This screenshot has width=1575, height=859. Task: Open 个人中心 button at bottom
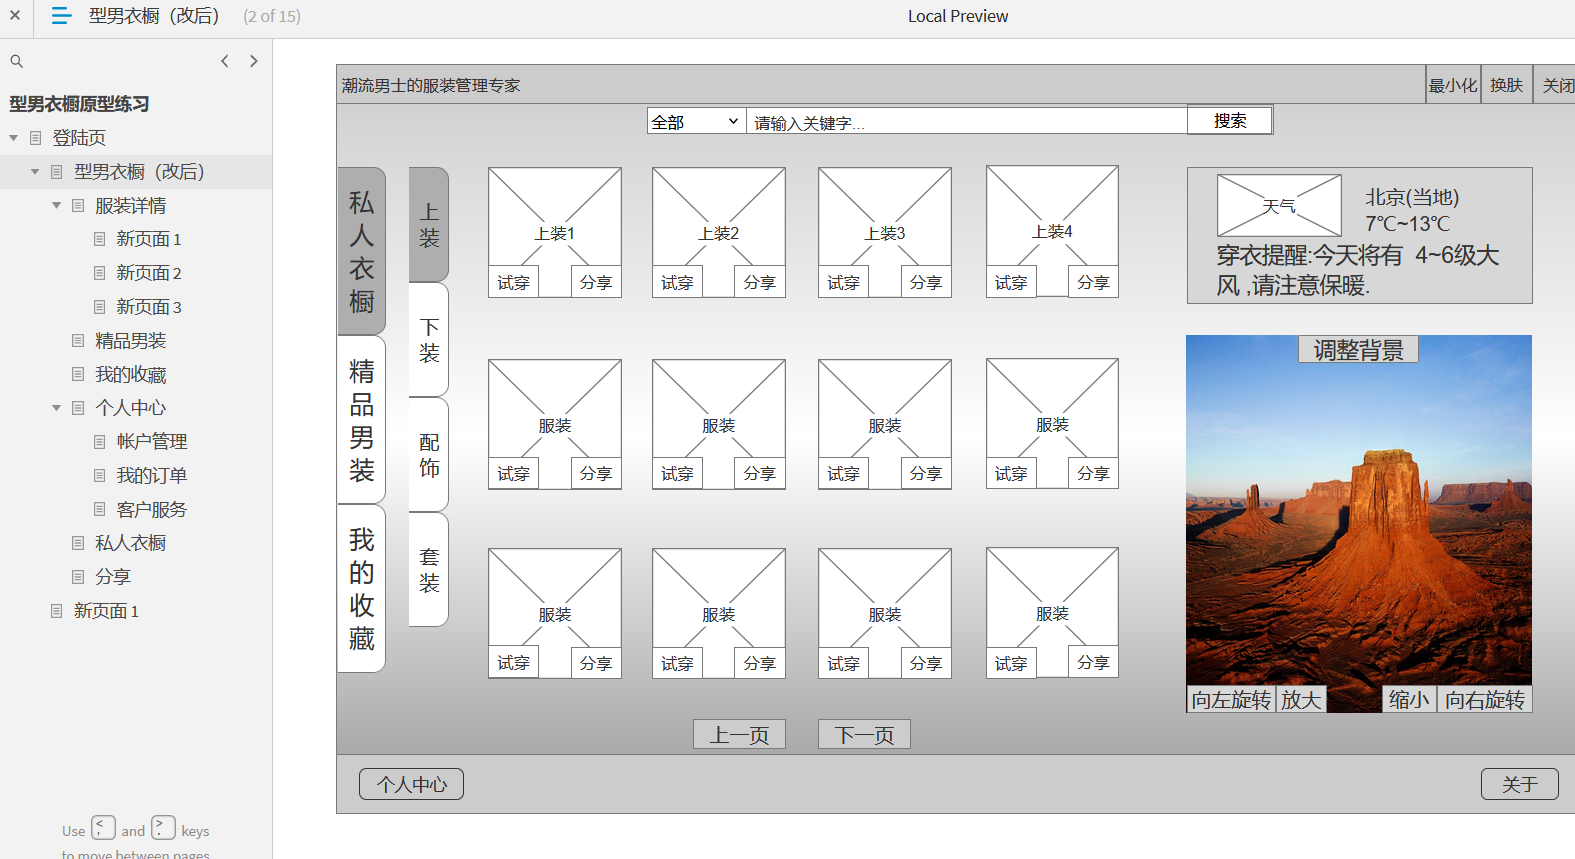412,784
